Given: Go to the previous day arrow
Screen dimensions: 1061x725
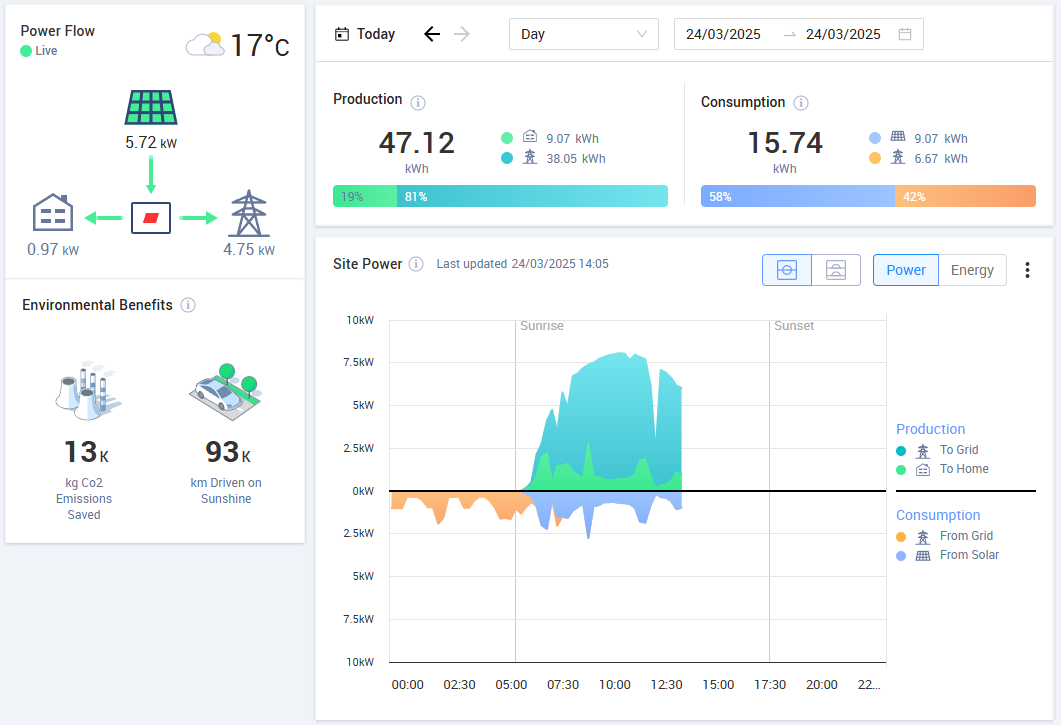Looking at the screenshot, I should (x=432, y=34).
